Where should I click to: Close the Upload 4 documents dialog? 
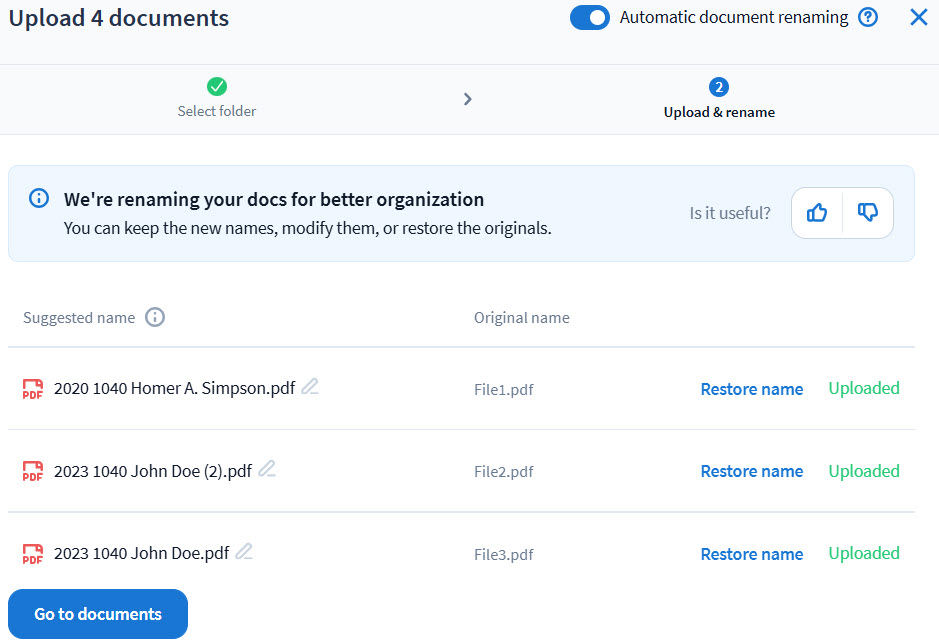click(x=918, y=17)
